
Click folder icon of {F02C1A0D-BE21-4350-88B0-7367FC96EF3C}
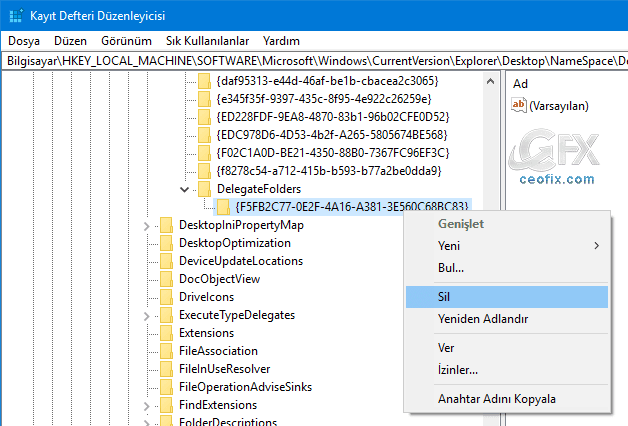[204, 153]
